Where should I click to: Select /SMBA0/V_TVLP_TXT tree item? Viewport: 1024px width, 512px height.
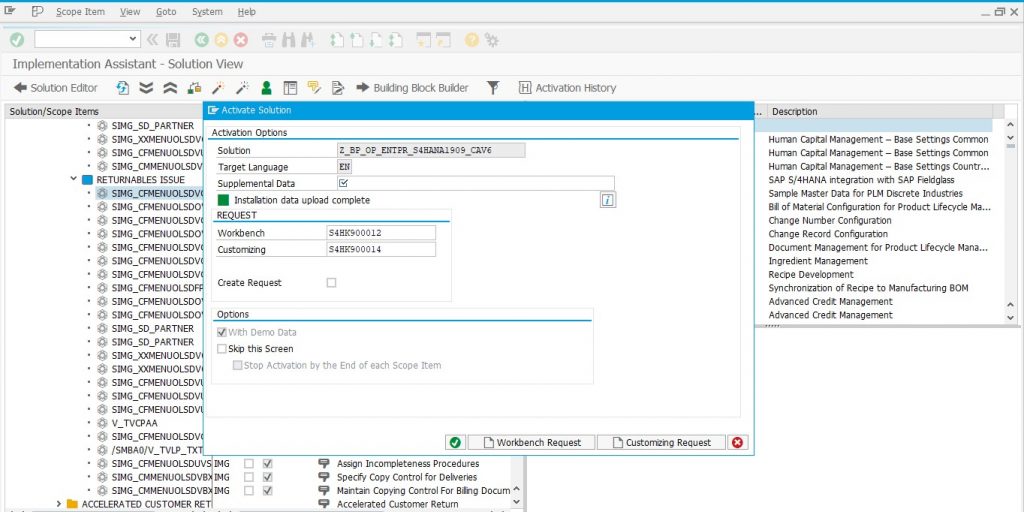click(x=157, y=450)
